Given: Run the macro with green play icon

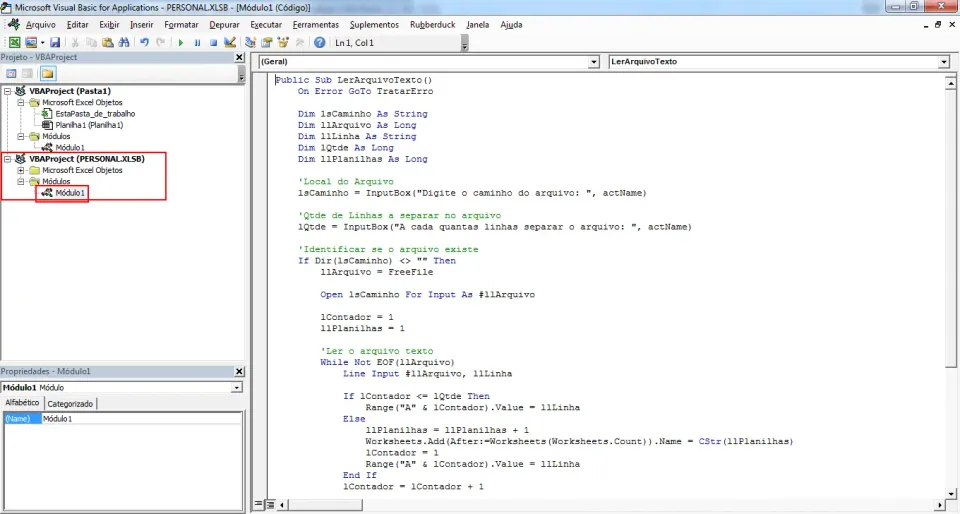Looking at the screenshot, I should (x=181, y=42).
